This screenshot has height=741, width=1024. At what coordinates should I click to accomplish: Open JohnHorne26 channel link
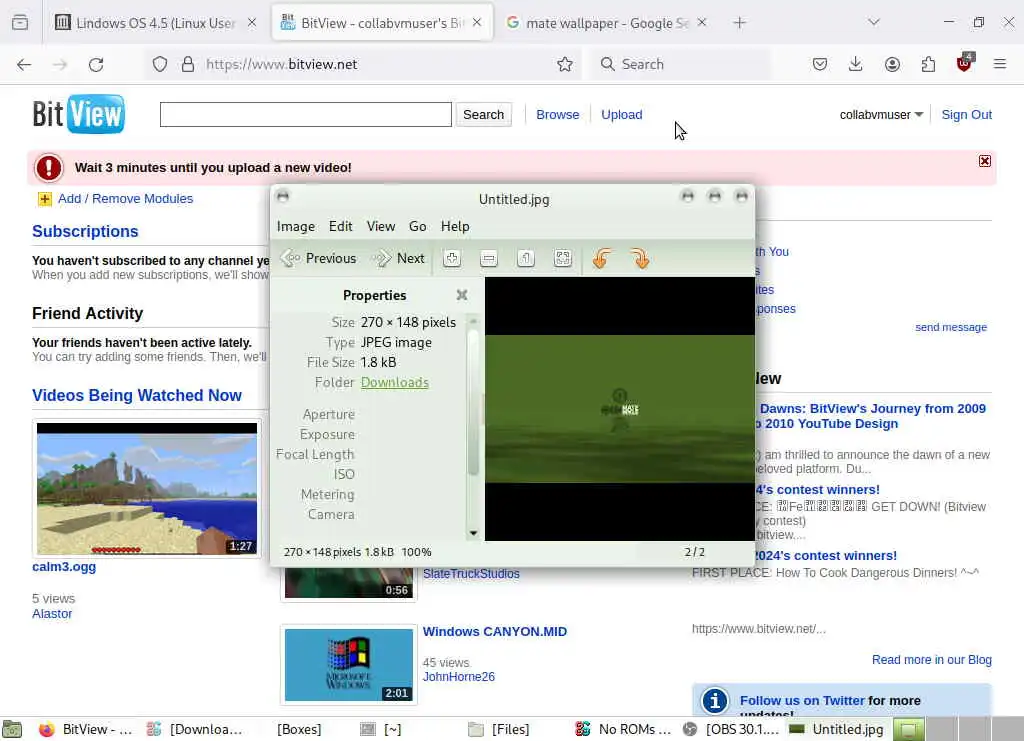click(458, 677)
